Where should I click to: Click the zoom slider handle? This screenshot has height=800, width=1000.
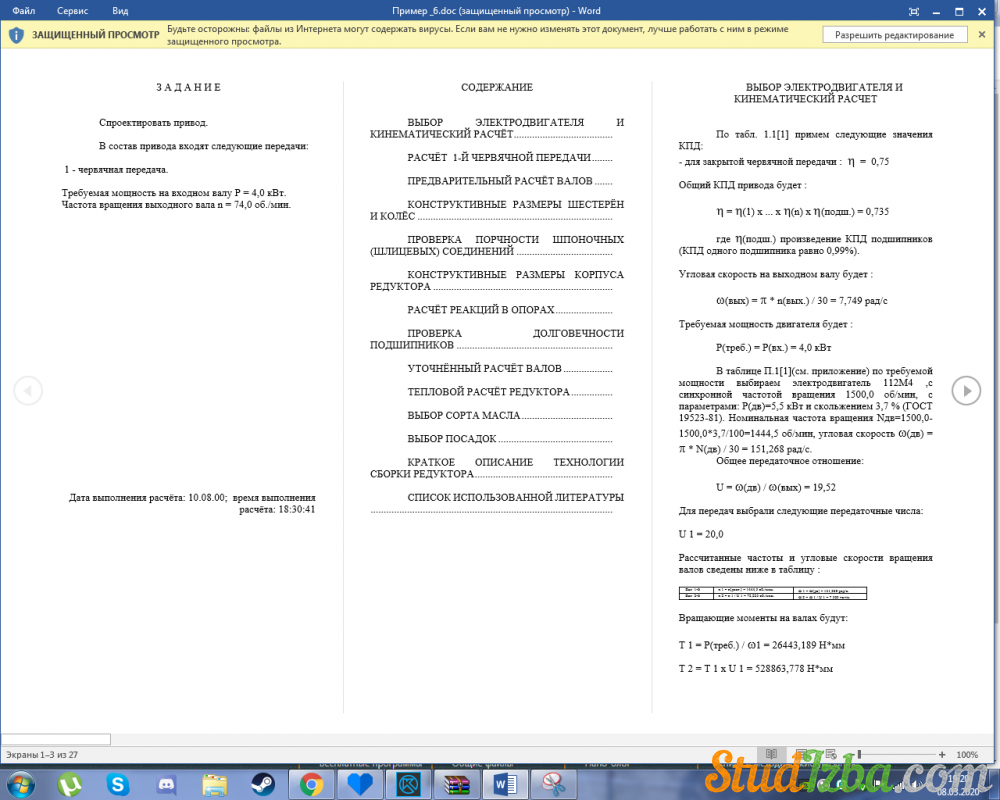pyautogui.click(x=859, y=754)
